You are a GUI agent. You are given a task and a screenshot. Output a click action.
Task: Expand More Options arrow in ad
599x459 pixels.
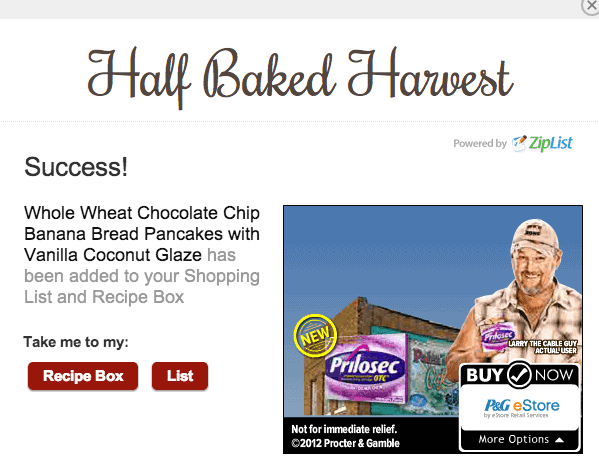(x=559, y=440)
